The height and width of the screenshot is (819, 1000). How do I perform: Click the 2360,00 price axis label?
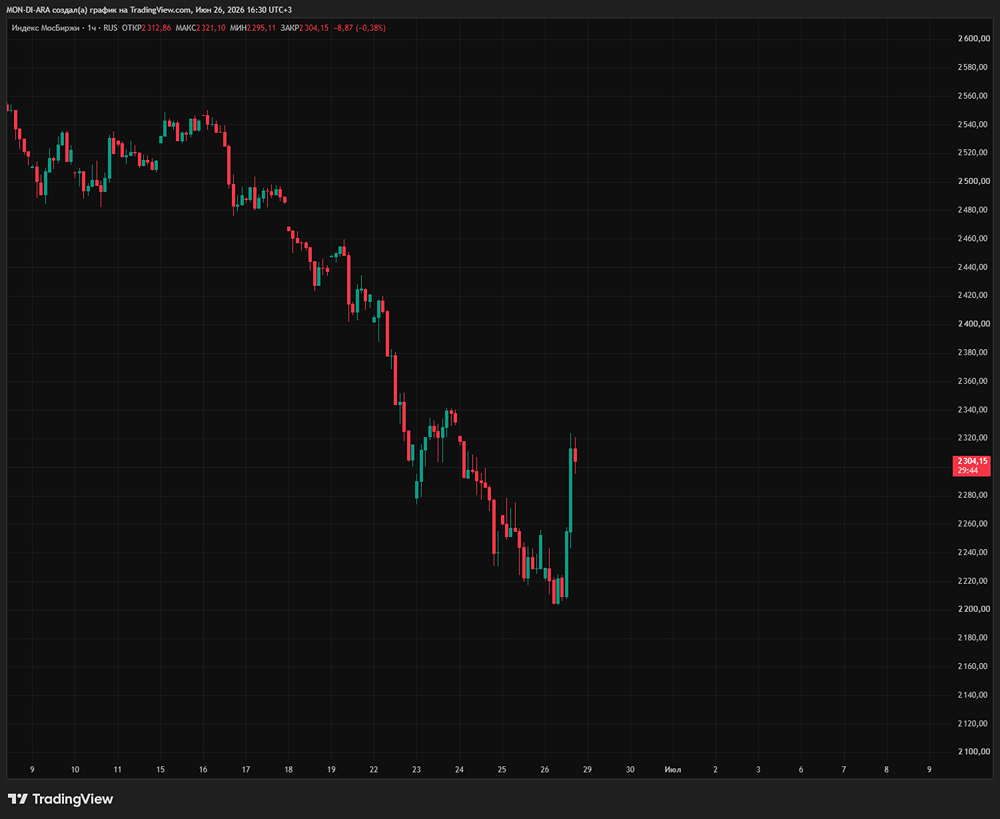click(x=973, y=381)
